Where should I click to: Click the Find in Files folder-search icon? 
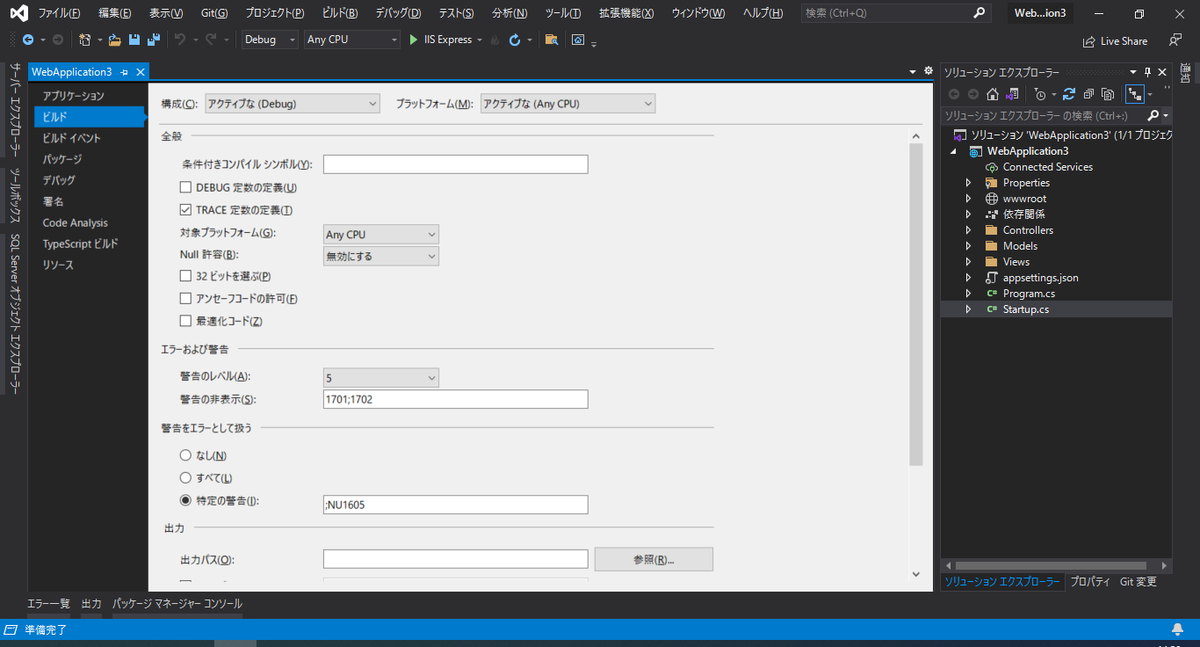tap(551, 40)
